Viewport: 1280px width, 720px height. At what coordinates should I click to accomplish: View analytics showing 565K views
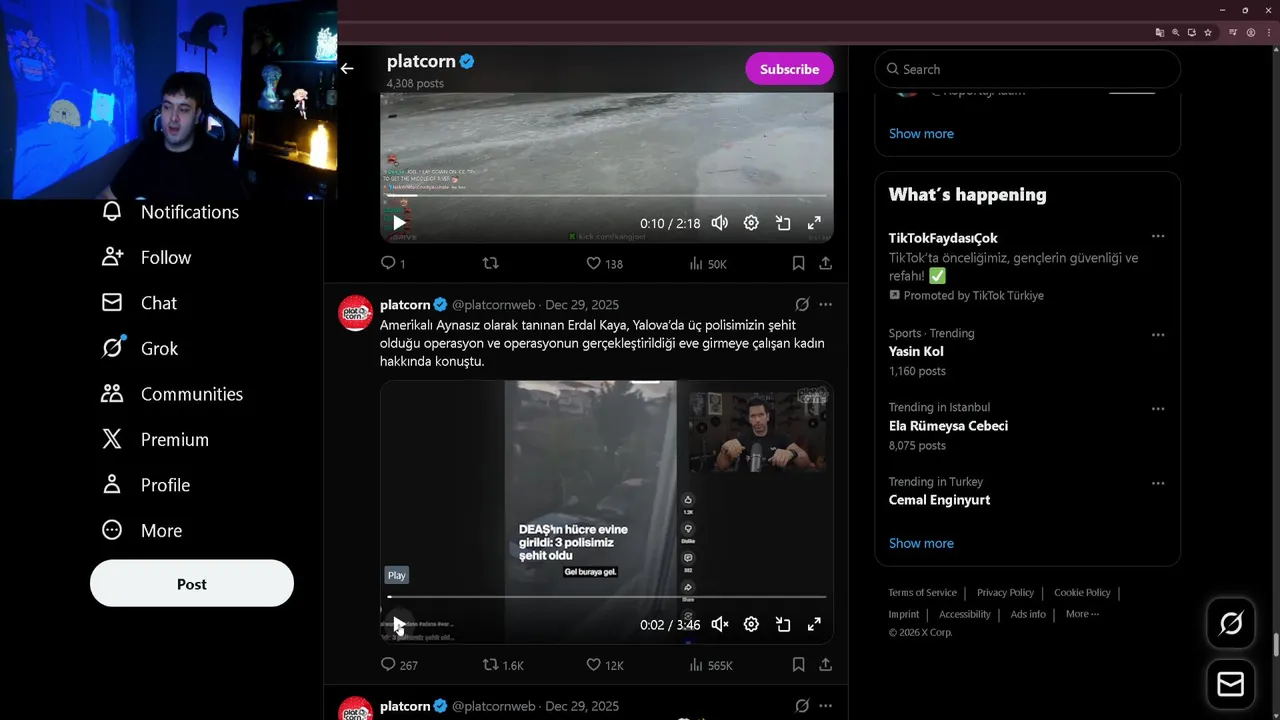pyautogui.click(x=711, y=664)
